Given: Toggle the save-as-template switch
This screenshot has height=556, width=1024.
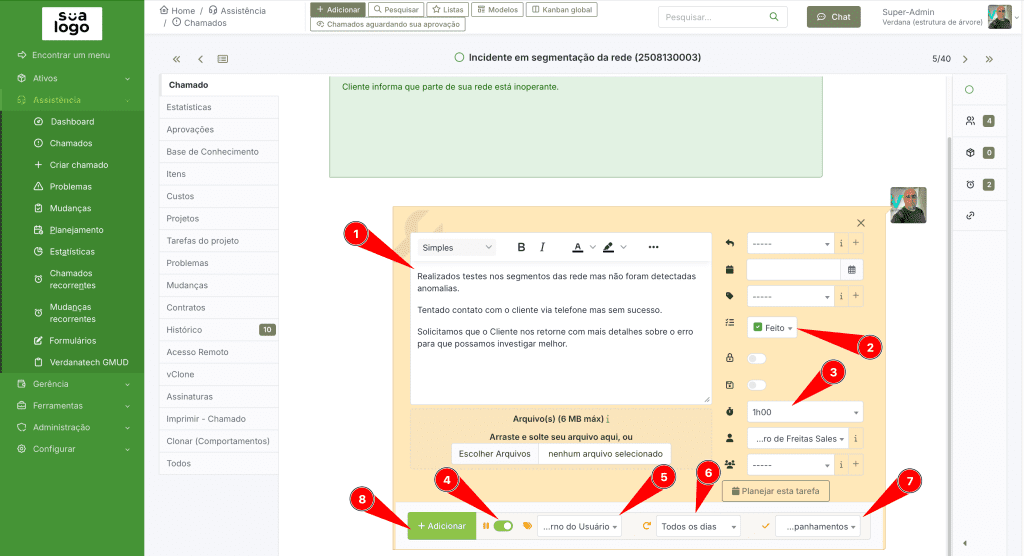Looking at the screenshot, I should [756, 385].
